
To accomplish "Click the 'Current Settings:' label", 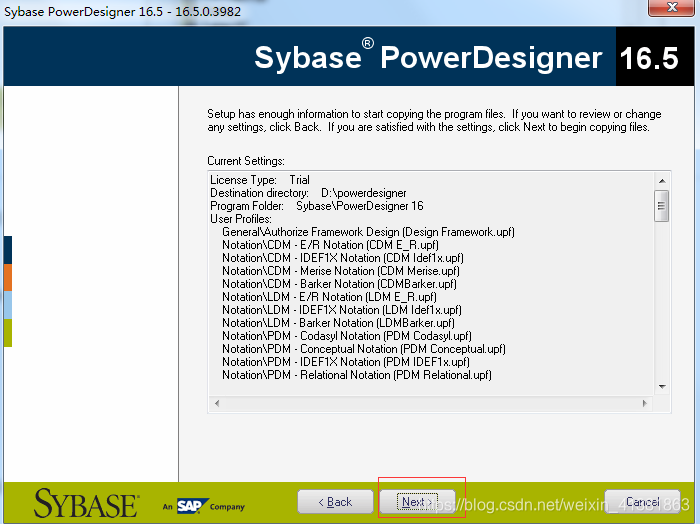I will click(246, 161).
